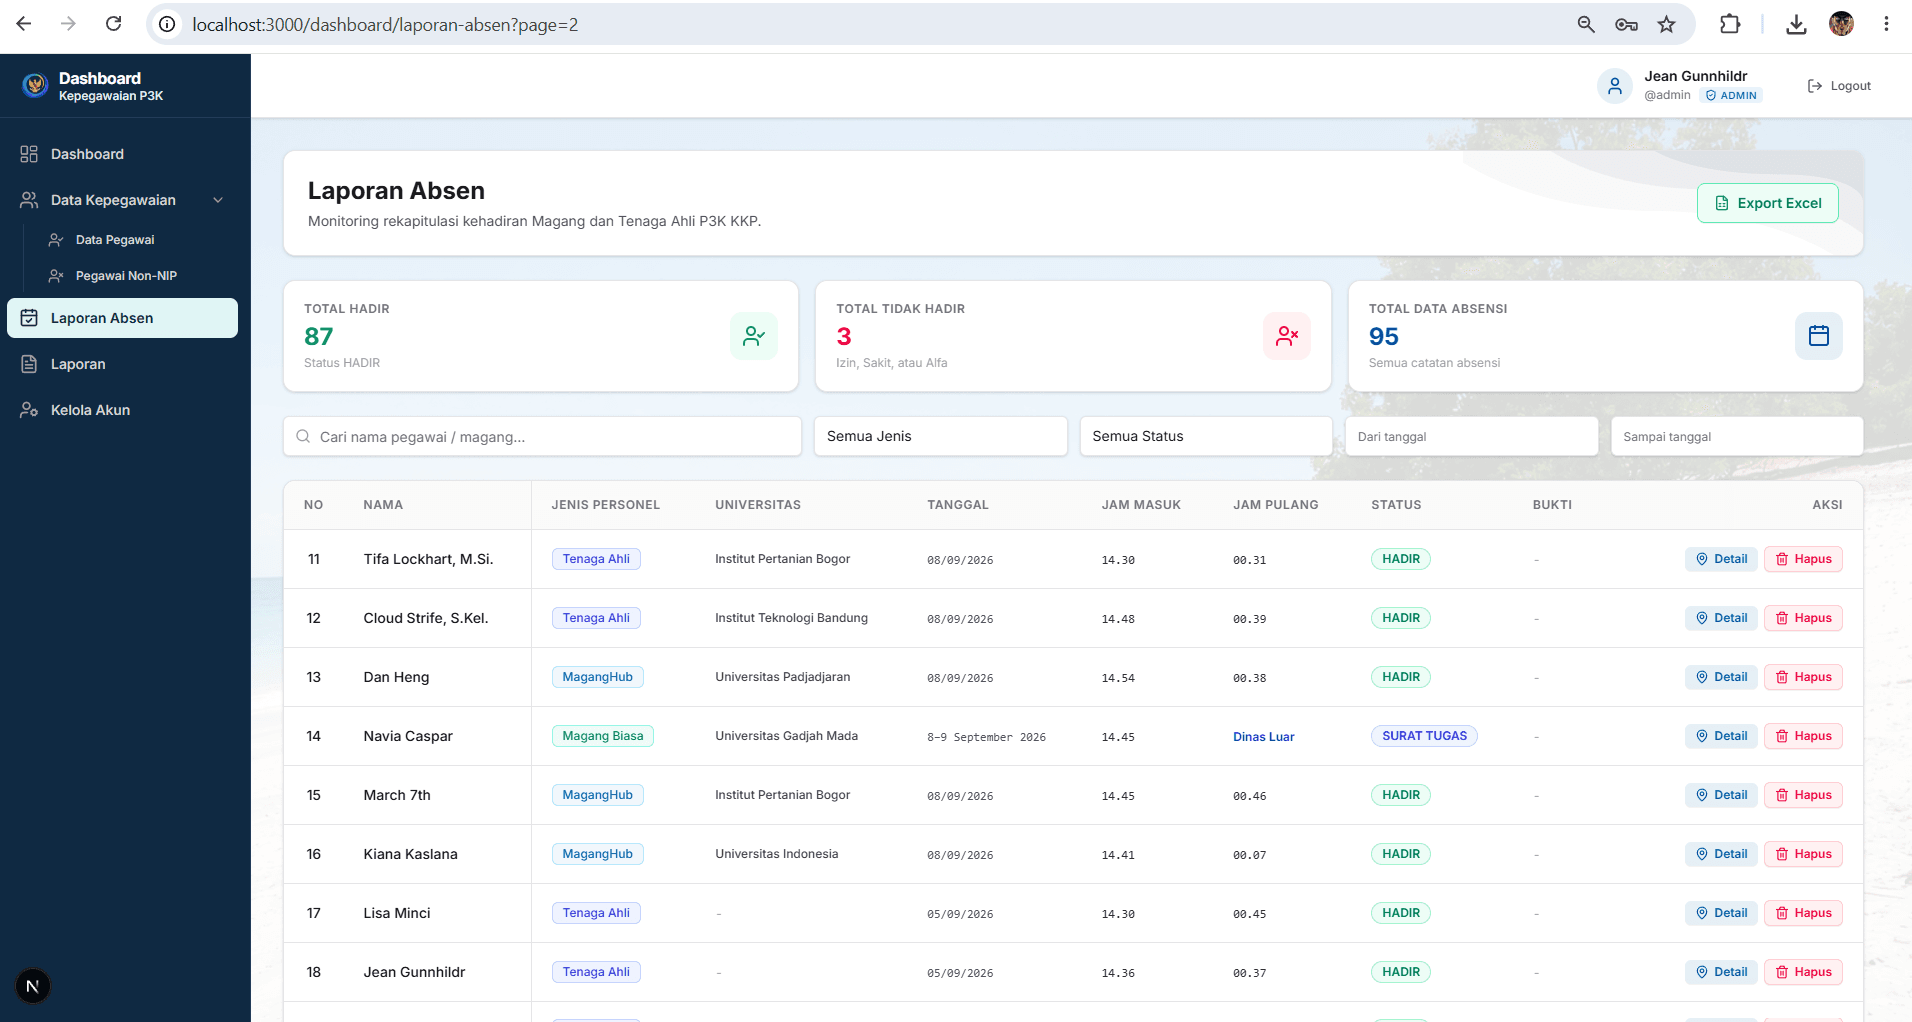
Task: Open the password manager key icon
Action: pyautogui.click(x=1626, y=24)
